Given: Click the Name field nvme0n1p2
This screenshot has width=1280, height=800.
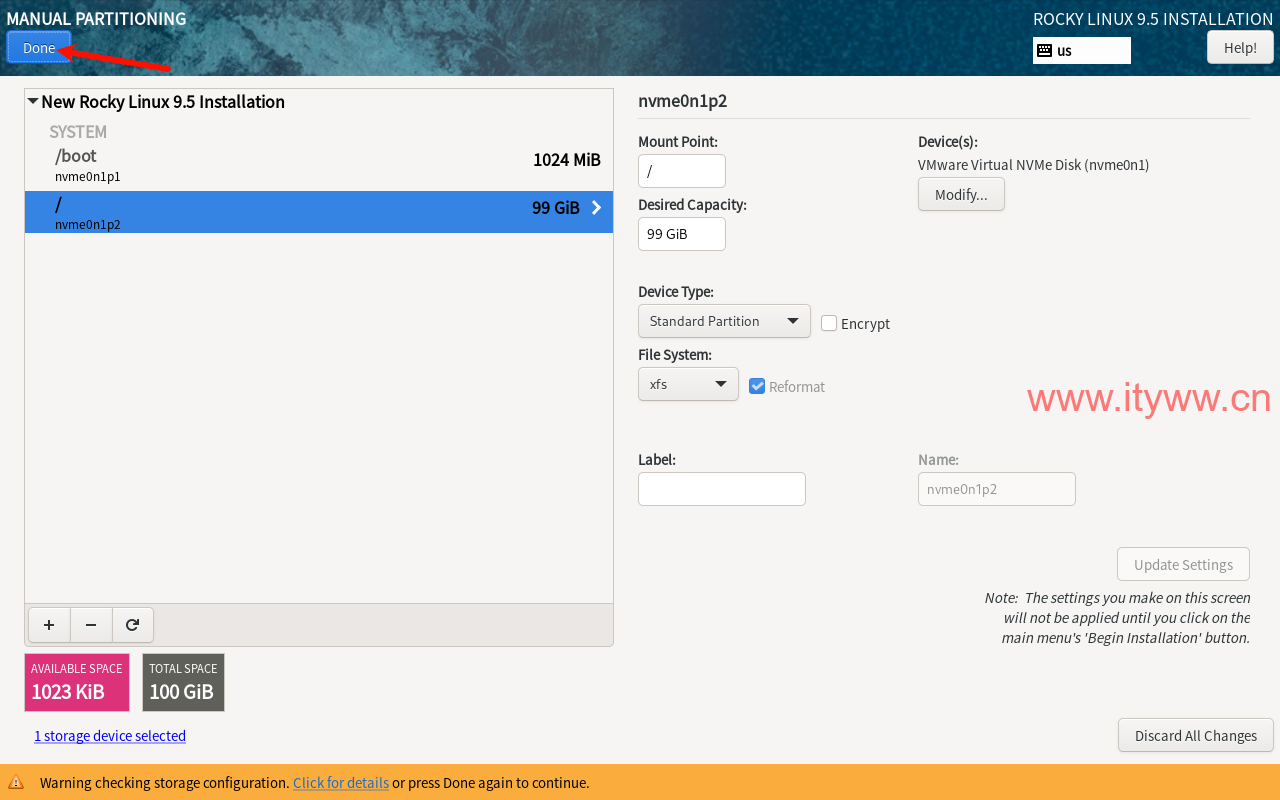Looking at the screenshot, I should coord(997,489).
